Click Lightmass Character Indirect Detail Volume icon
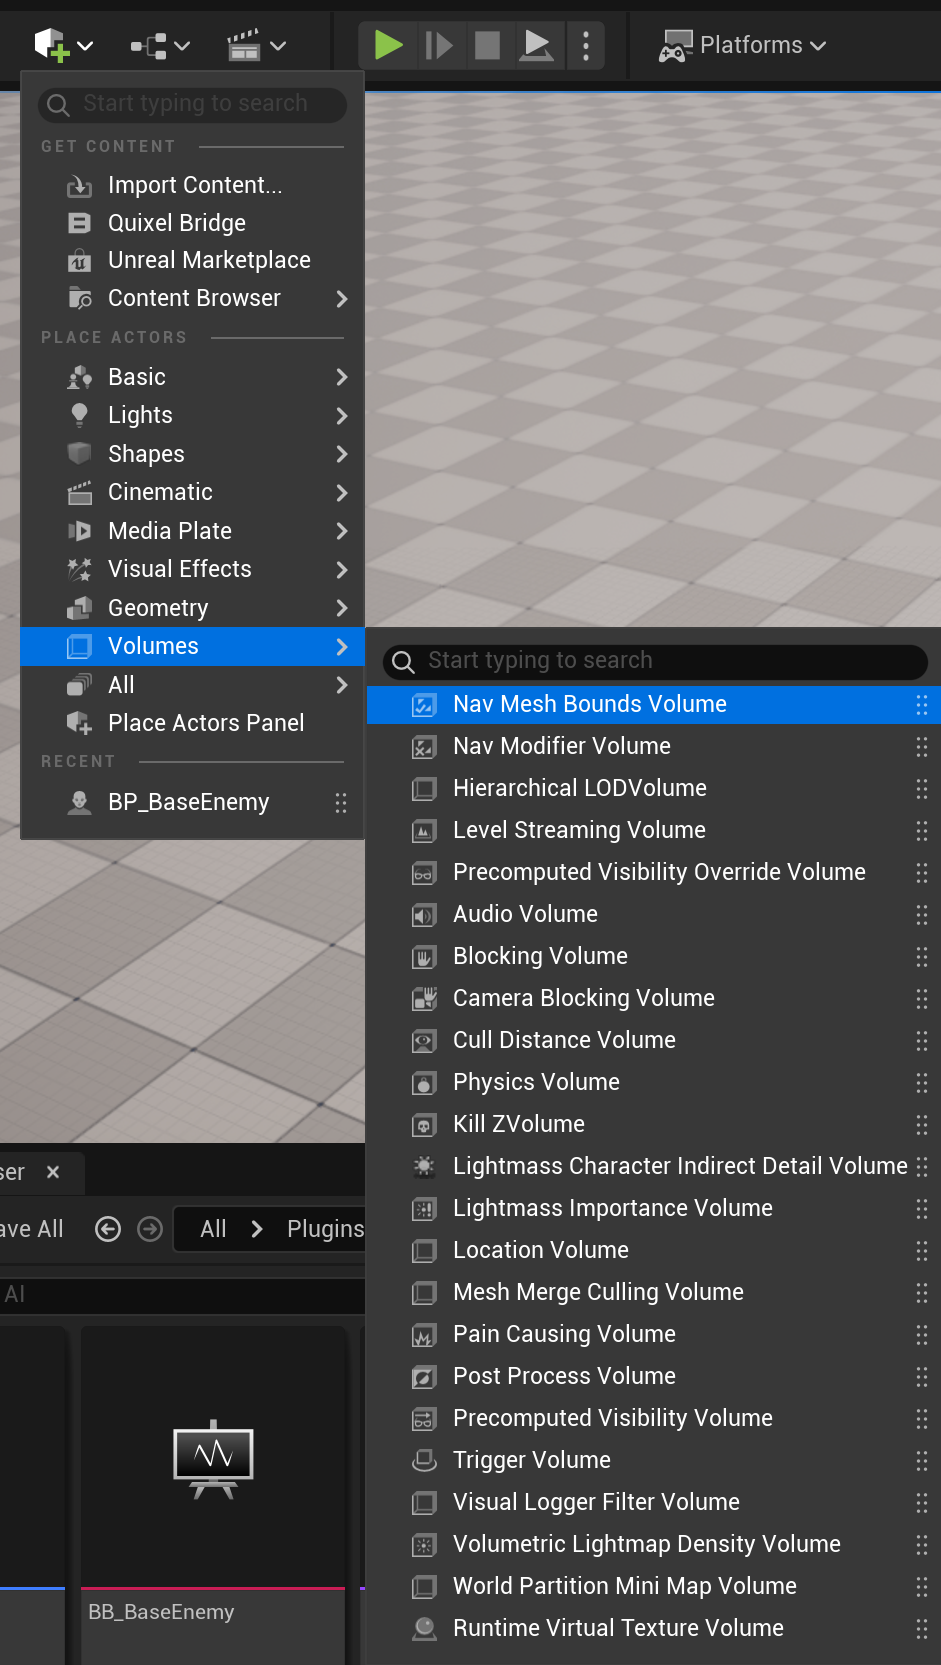Image resolution: width=941 pixels, height=1665 pixels. click(424, 1167)
